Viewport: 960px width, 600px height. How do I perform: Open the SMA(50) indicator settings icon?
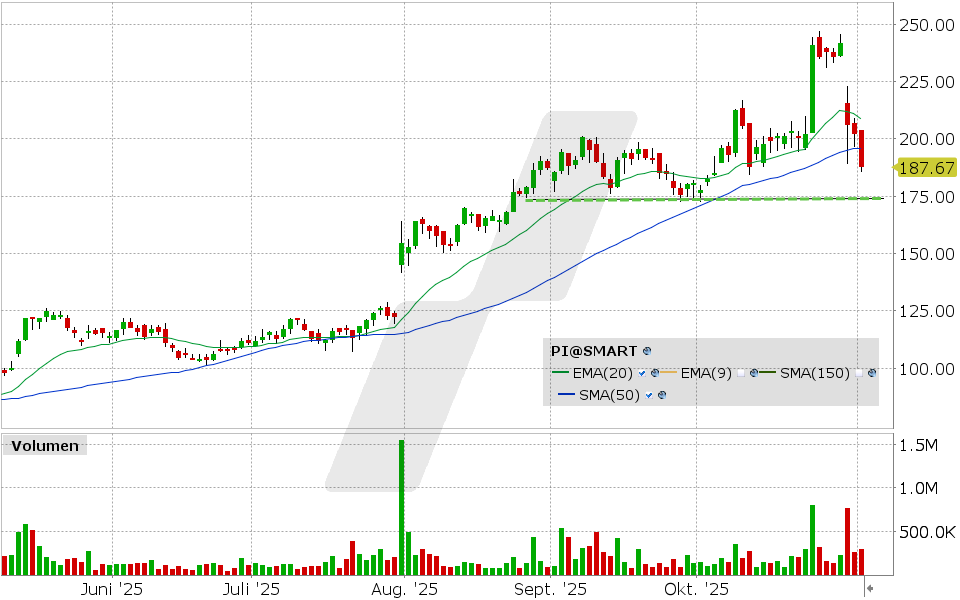pyautogui.click(x=663, y=393)
